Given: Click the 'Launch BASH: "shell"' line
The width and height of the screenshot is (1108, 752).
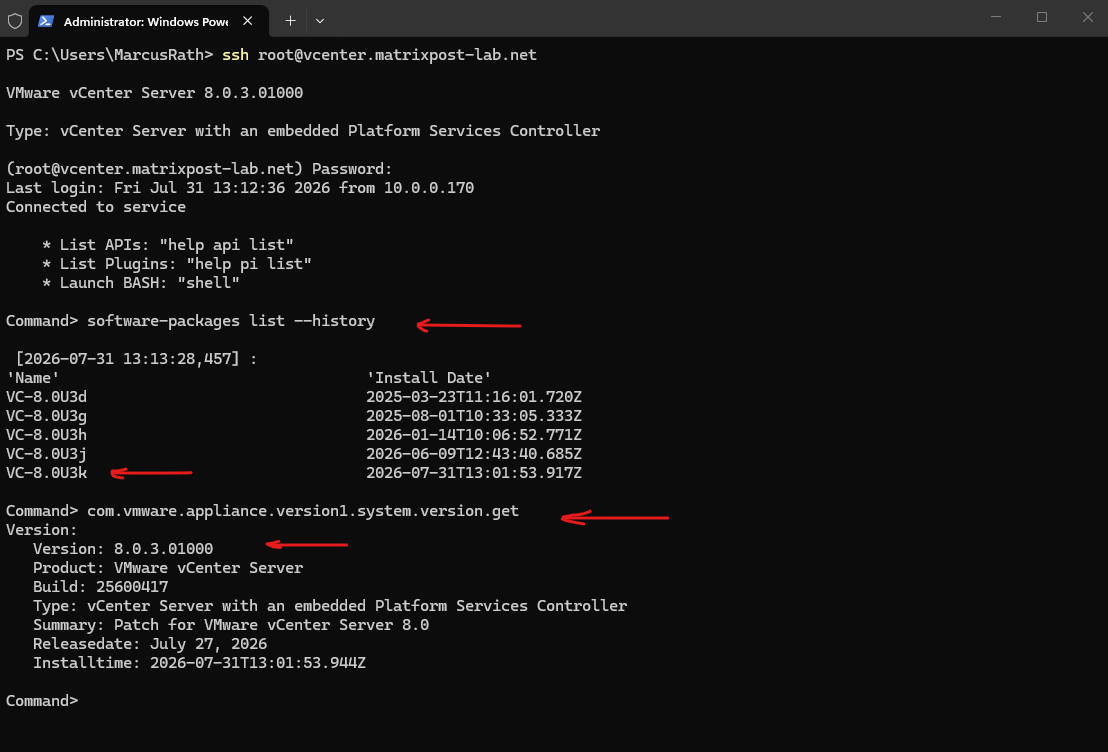Looking at the screenshot, I should (141, 283).
